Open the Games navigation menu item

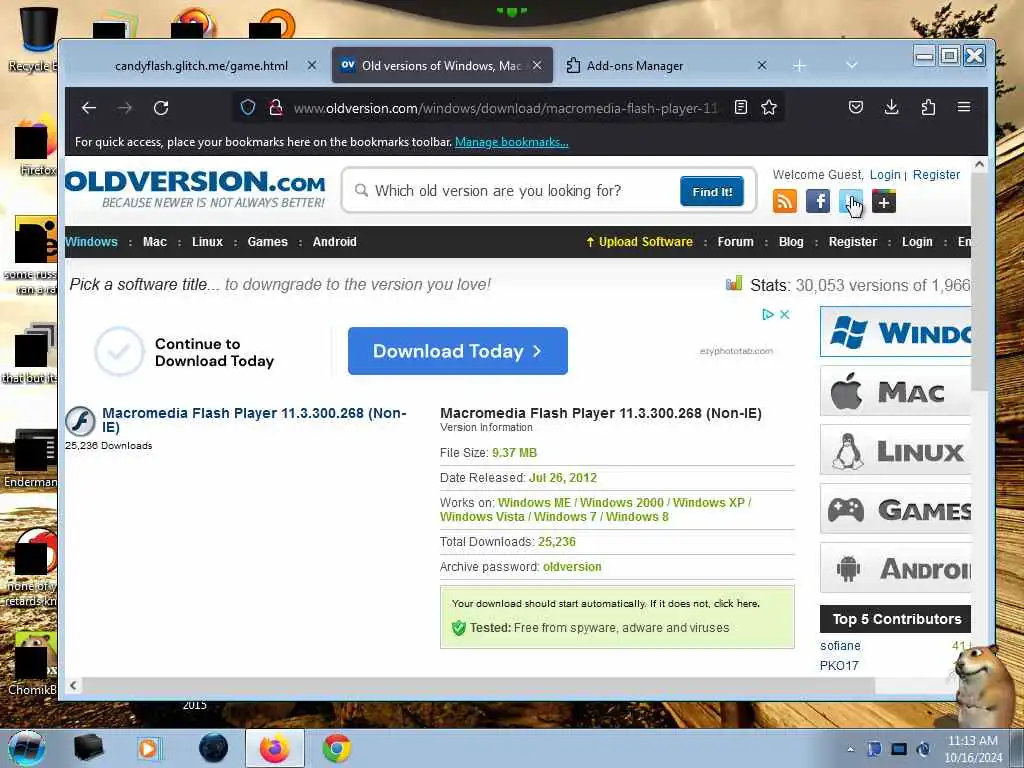pos(268,242)
